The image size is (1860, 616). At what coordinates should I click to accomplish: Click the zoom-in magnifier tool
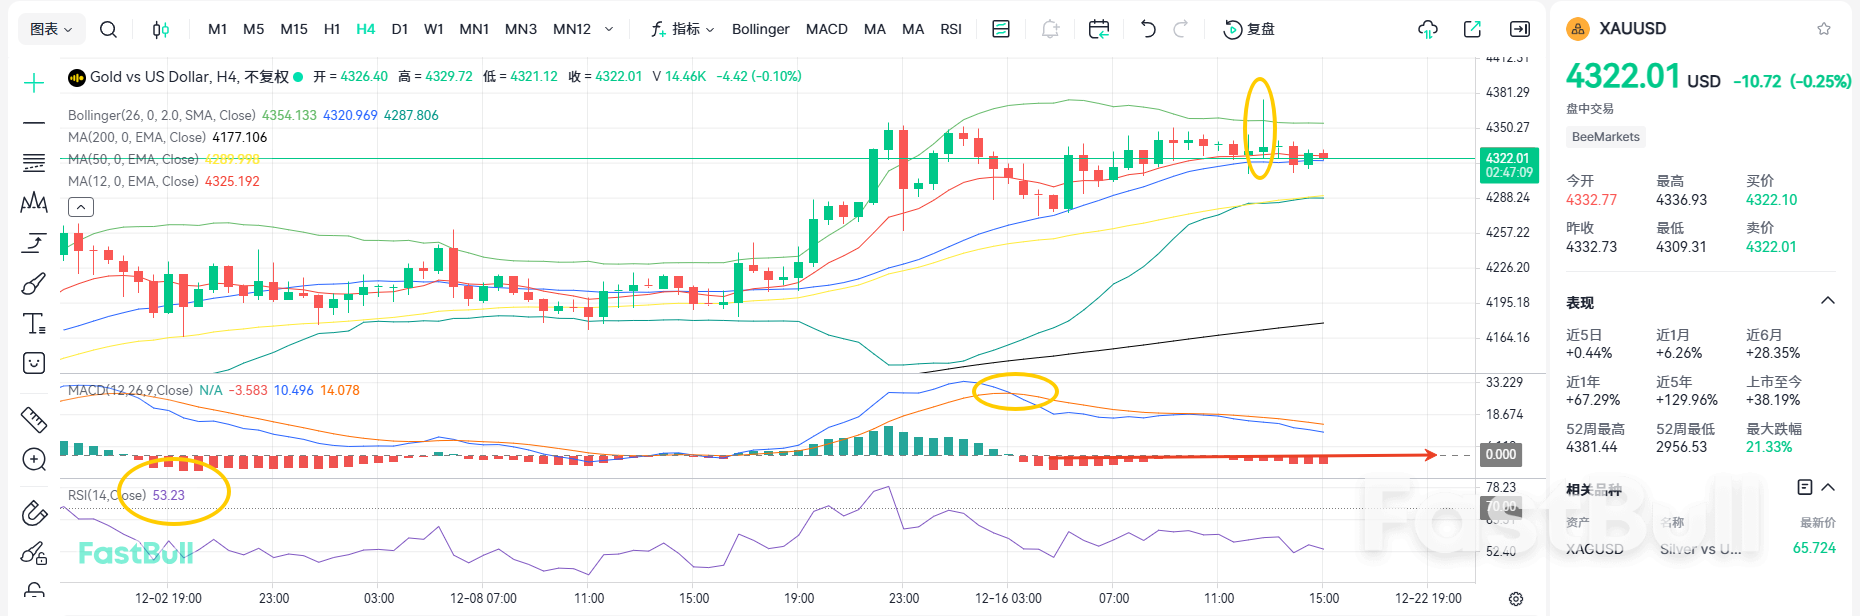pos(34,459)
